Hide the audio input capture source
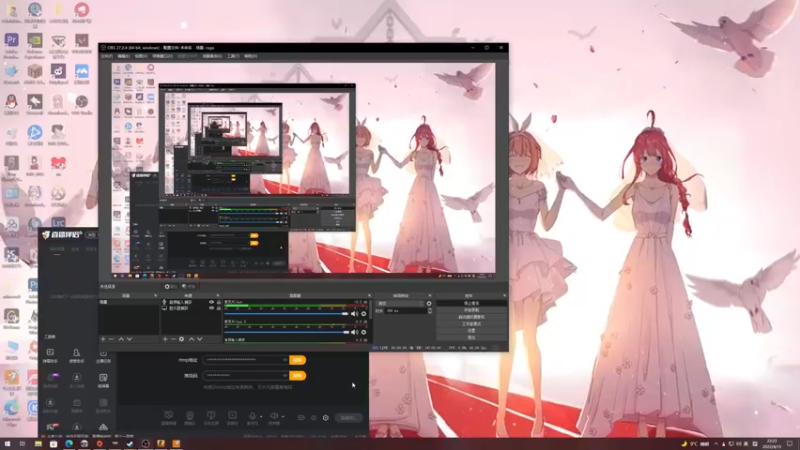Viewport: 800px width, 450px height. coord(211,303)
